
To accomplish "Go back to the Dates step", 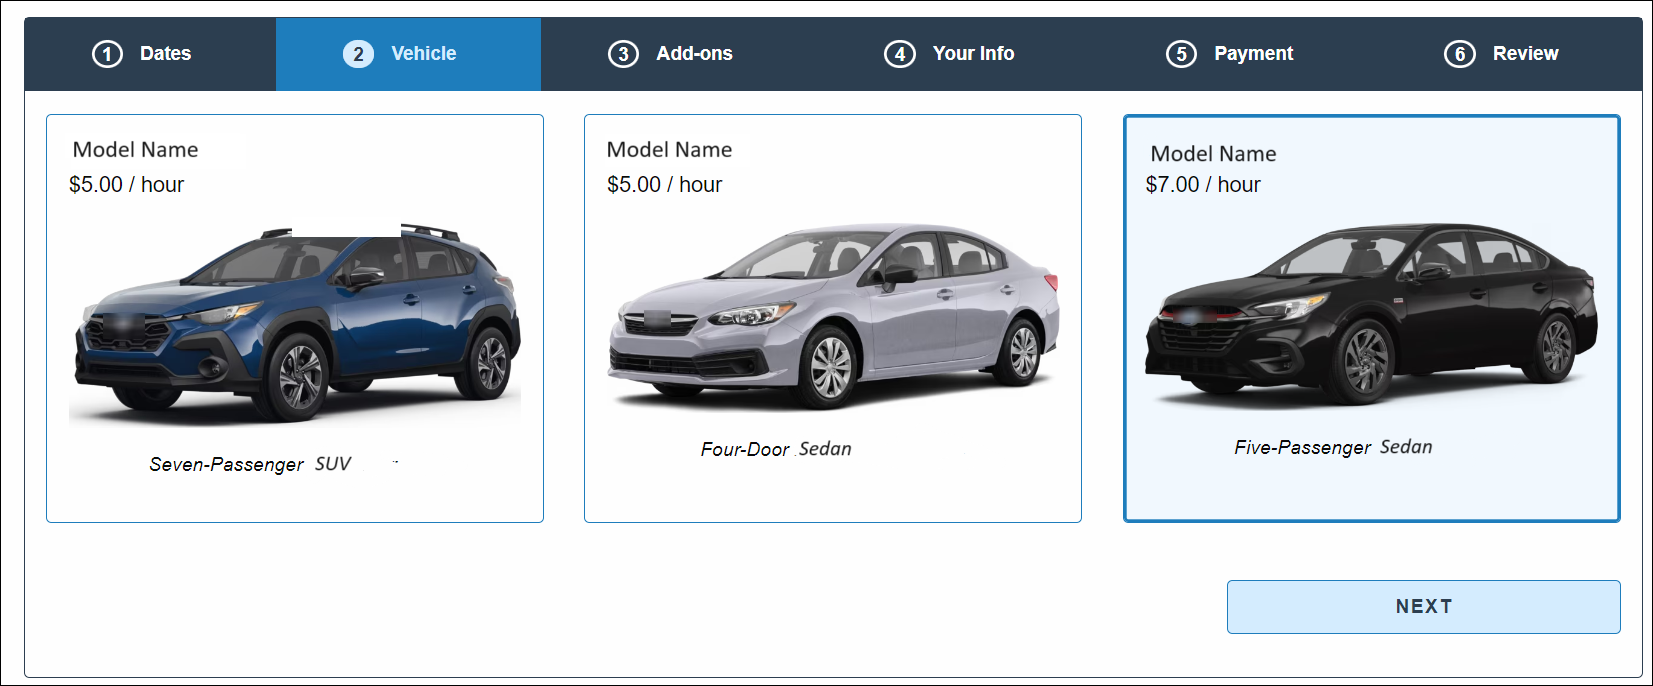I will (x=165, y=54).
